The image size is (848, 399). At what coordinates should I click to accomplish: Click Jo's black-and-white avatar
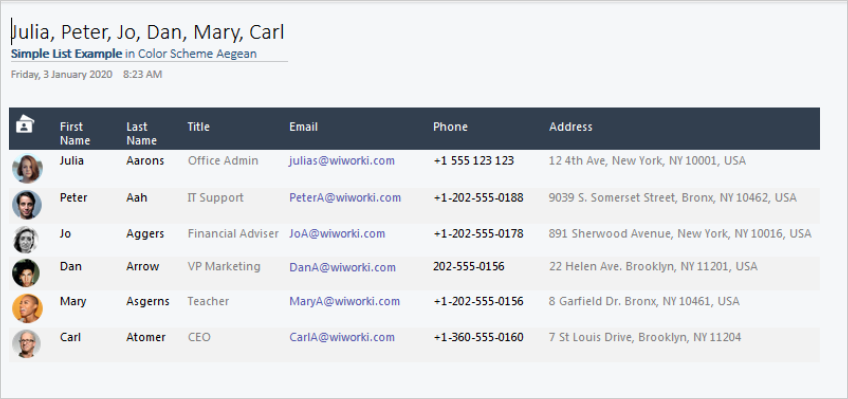26,240
